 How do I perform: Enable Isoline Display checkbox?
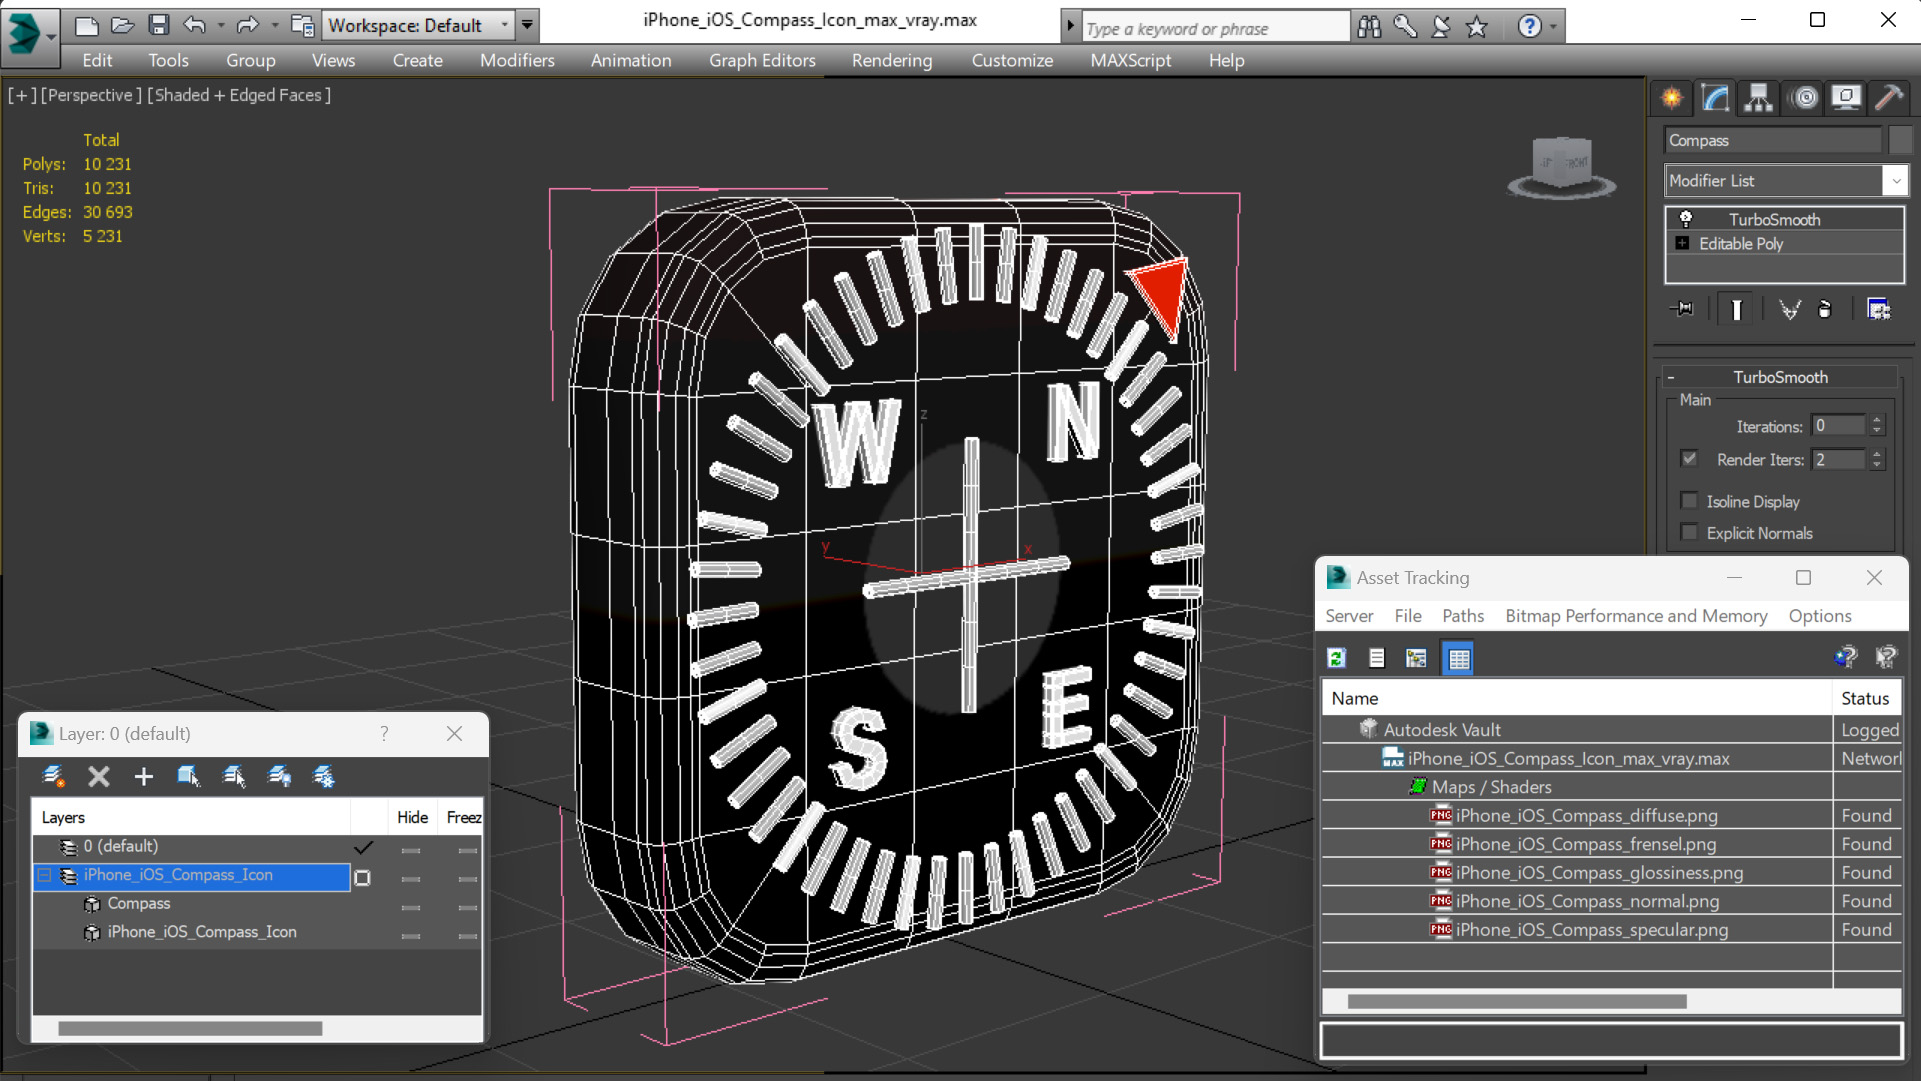pyautogui.click(x=1690, y=501)
